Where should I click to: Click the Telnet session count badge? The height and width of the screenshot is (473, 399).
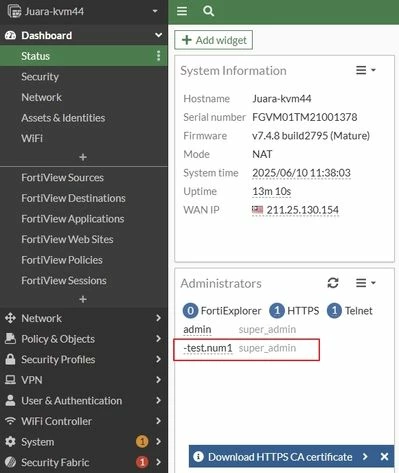[x=334, y=311]
